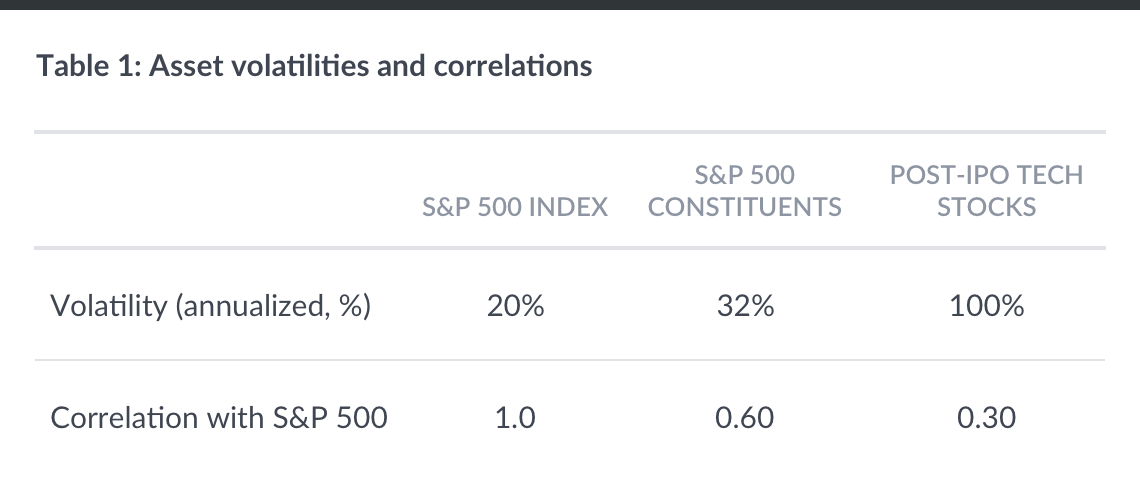Image resolution: width=1140 pixels, height=480 pixels.
Task: Click the dark bar at the top
Action: pos(570,4)
